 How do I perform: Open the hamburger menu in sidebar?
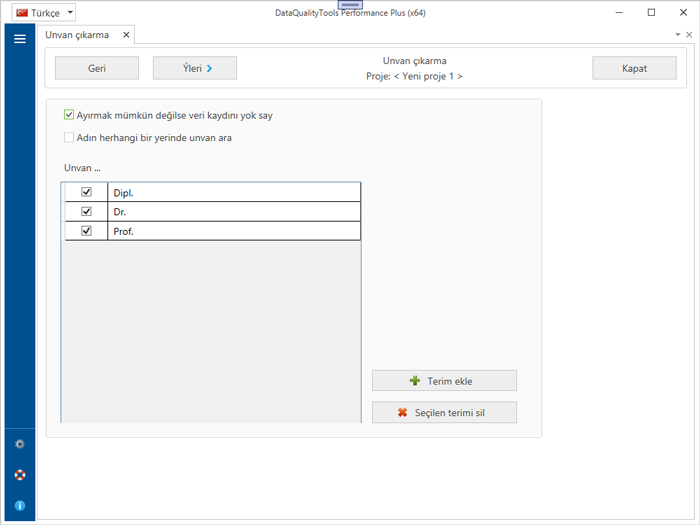click(20, 39)
